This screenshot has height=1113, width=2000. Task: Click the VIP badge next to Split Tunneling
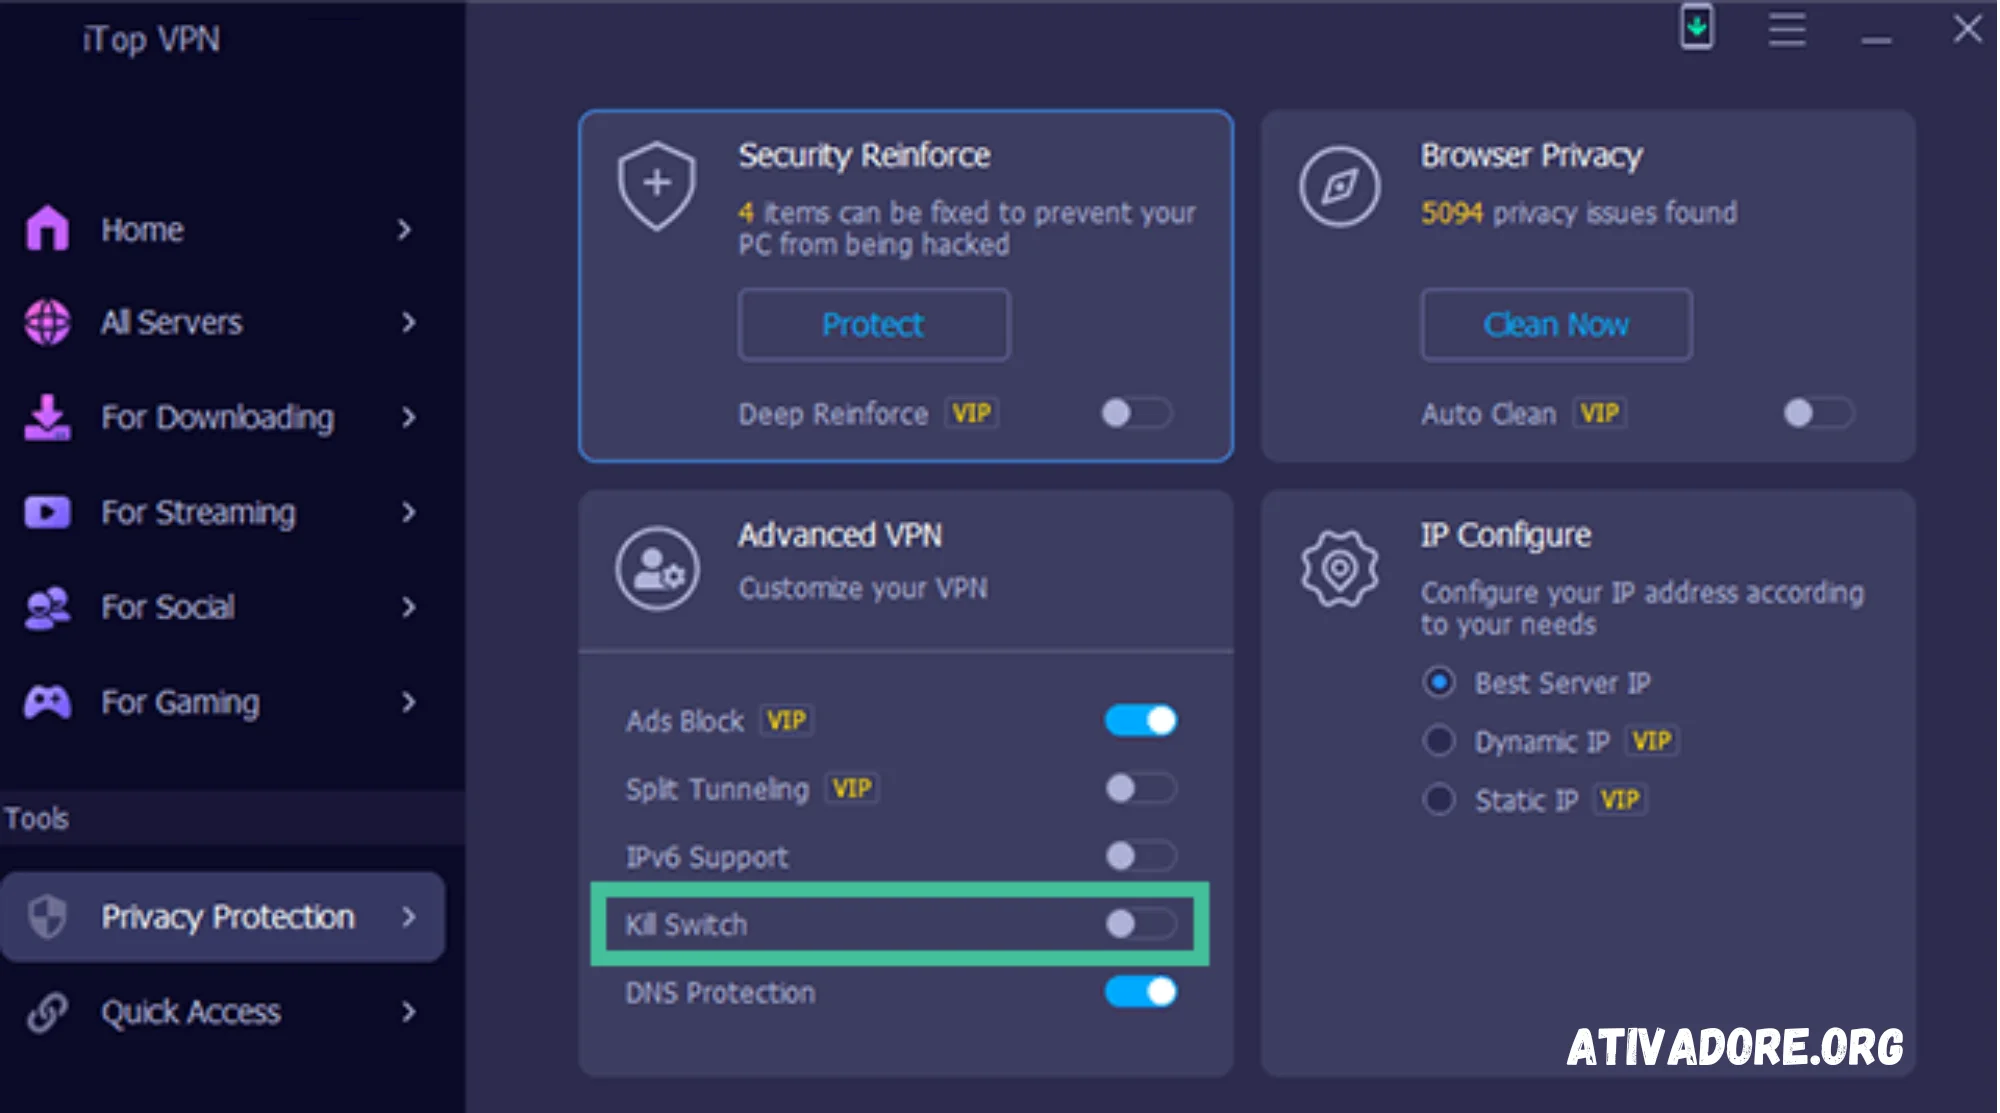coord(852,788)
